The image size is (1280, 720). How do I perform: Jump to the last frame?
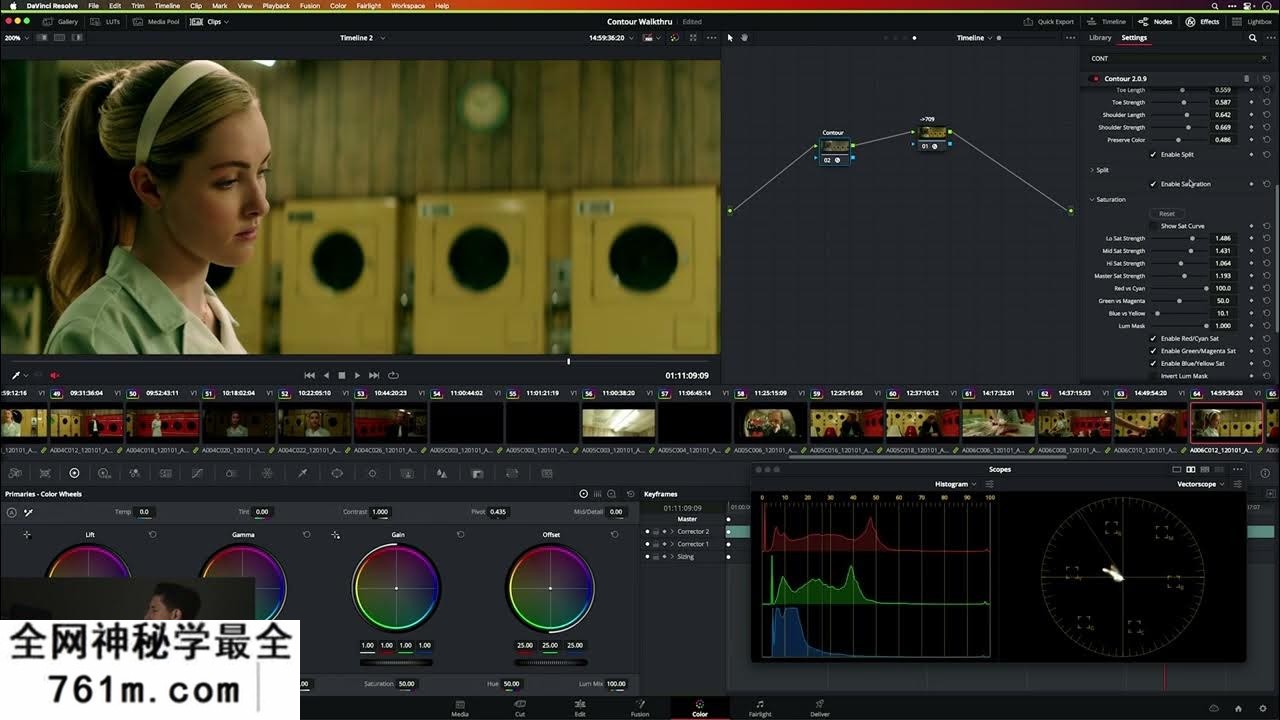pyautogui.click(x=374, y=375)
